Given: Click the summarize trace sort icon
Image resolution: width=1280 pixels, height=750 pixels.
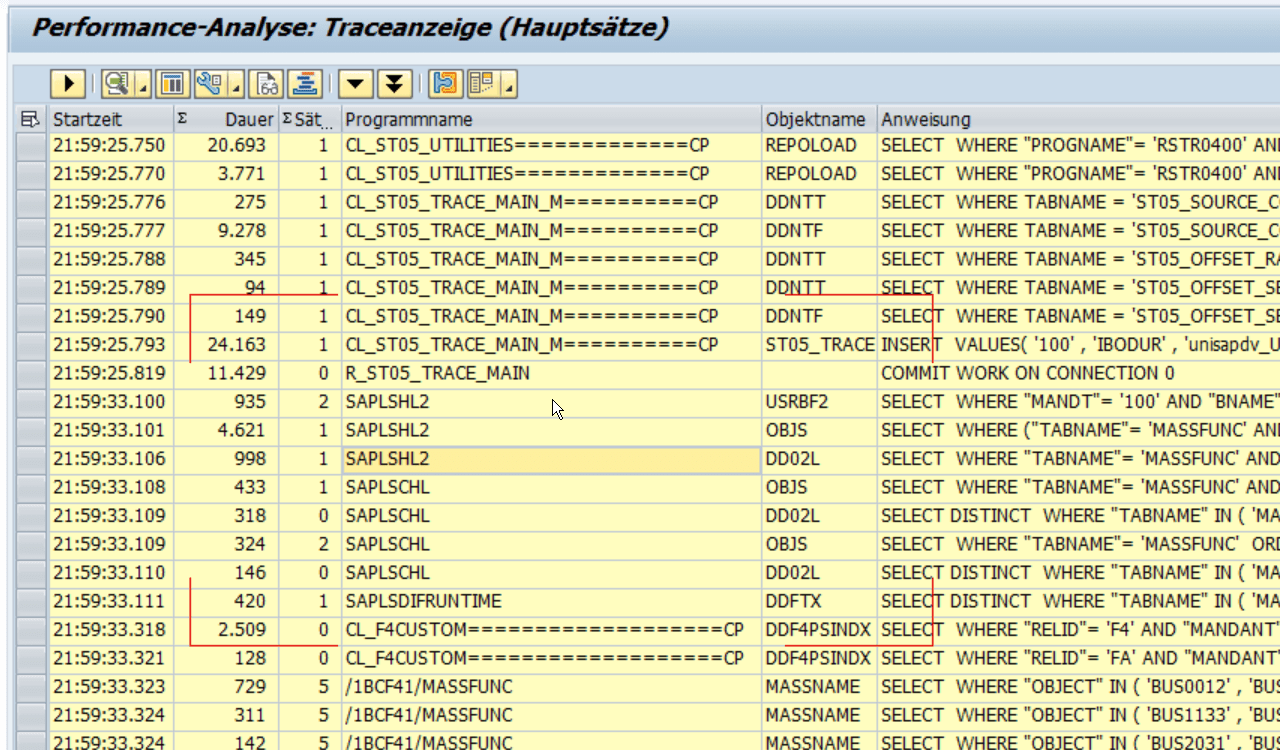Looking at the screenshot, I should tap(305, 84).
